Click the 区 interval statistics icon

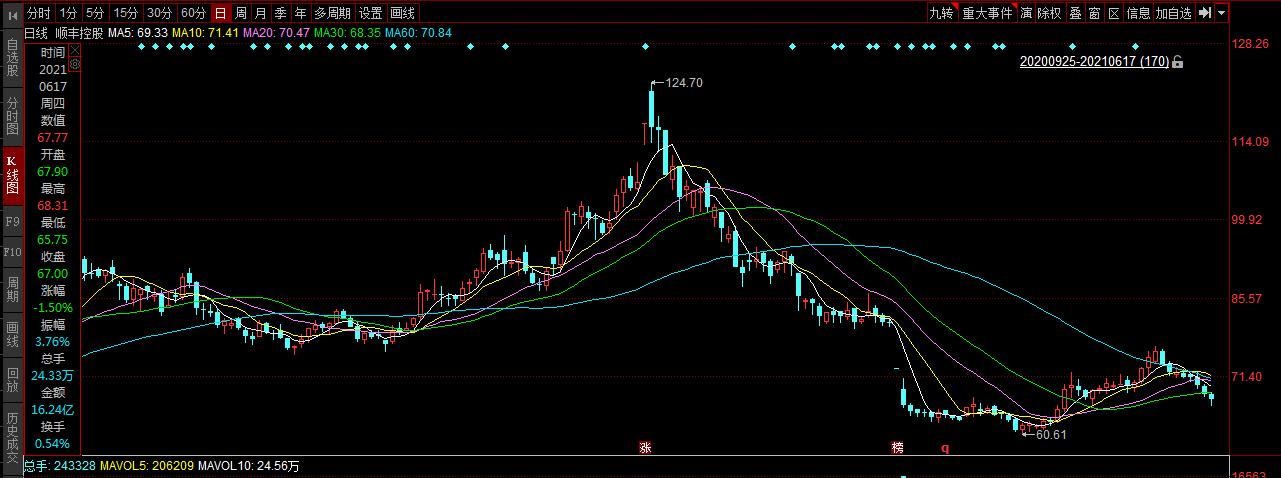pyautogui.click(x=1114, y=13)
